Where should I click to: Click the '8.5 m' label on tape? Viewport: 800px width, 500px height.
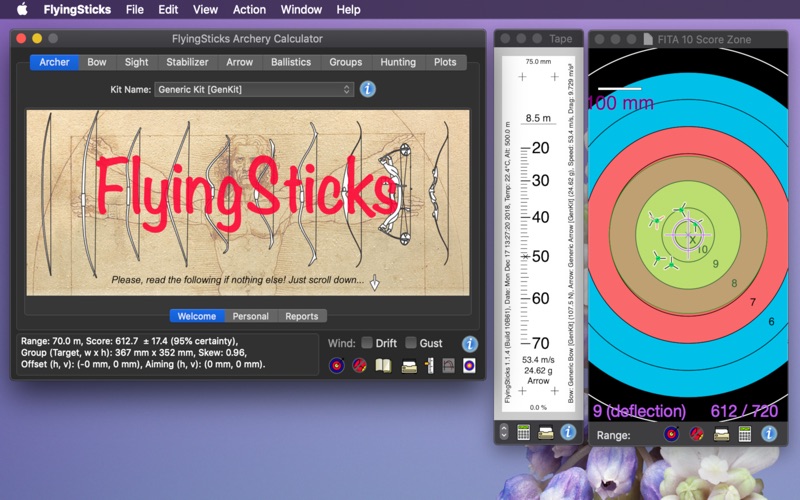[x=538, y=118]
